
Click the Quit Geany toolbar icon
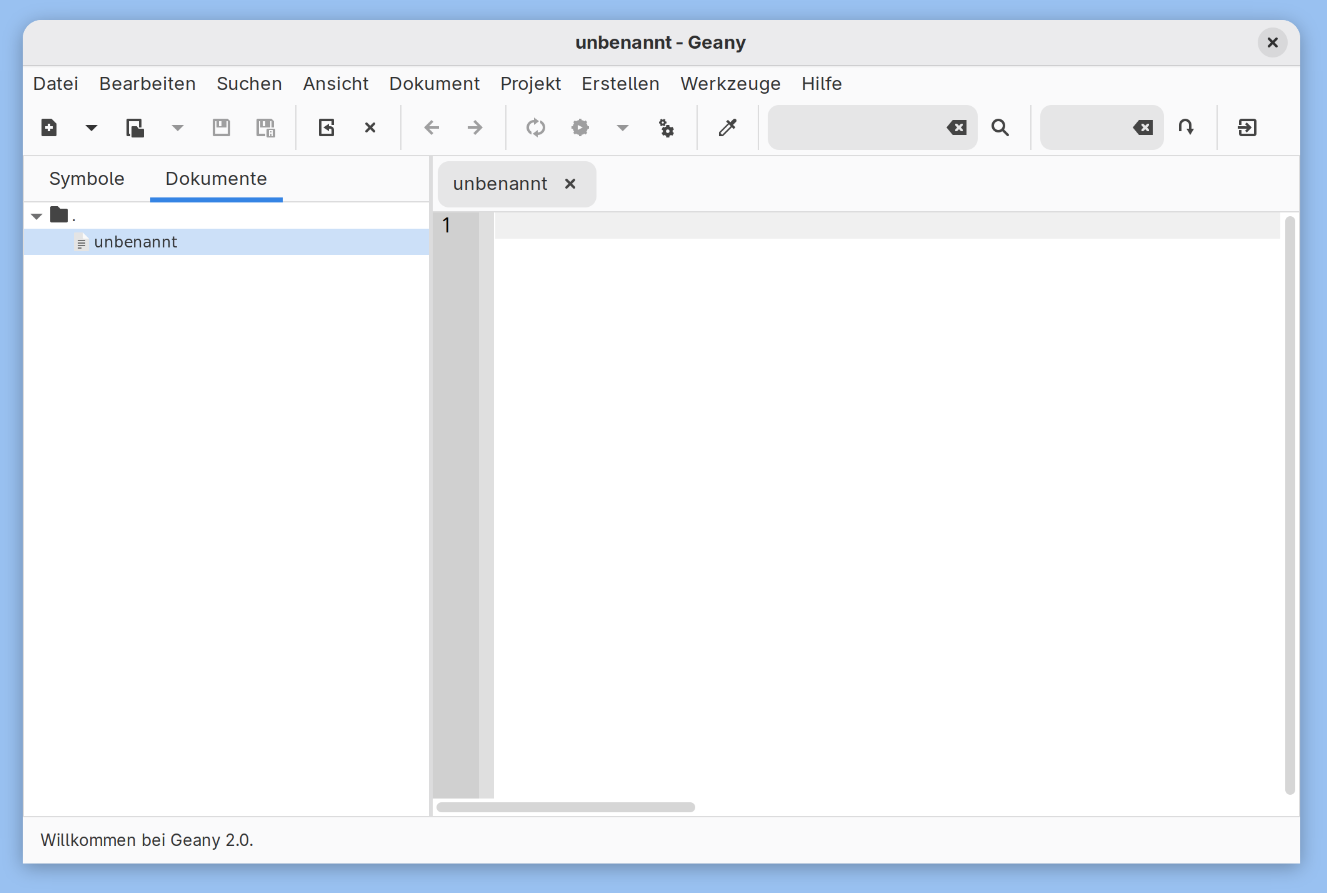pos(1247,128)
